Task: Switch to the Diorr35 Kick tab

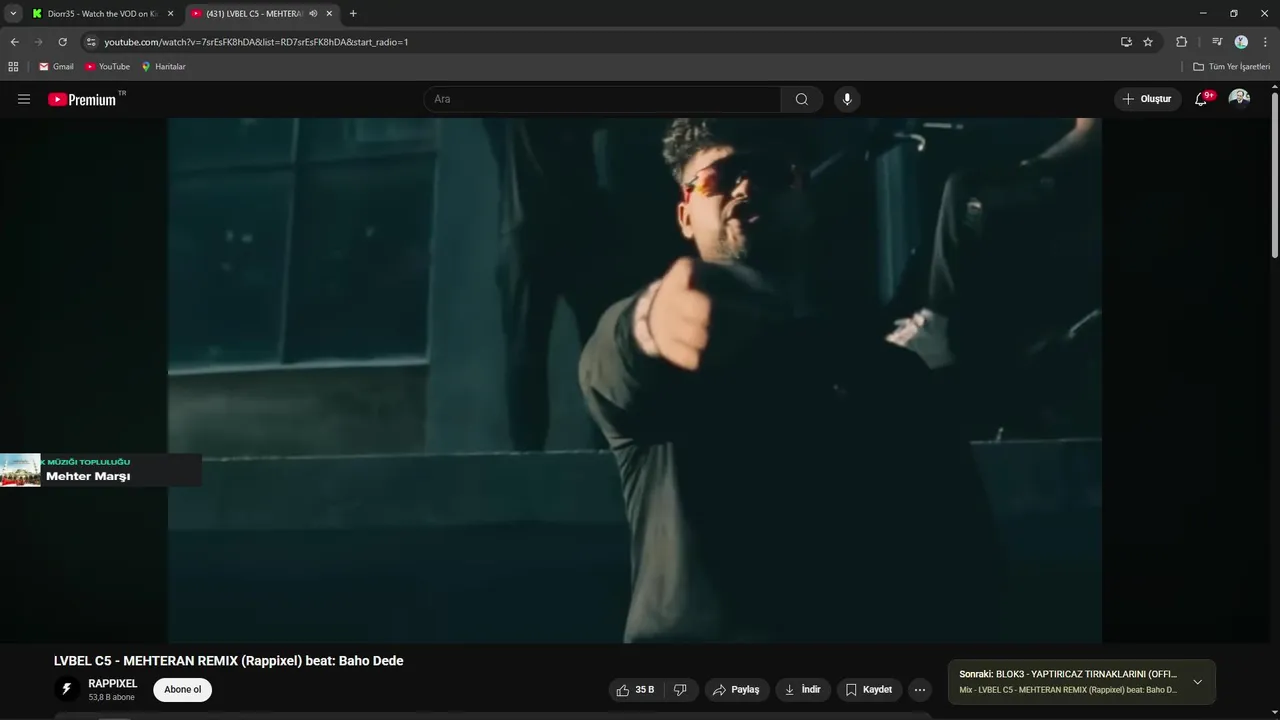Action: coord(103,14)
